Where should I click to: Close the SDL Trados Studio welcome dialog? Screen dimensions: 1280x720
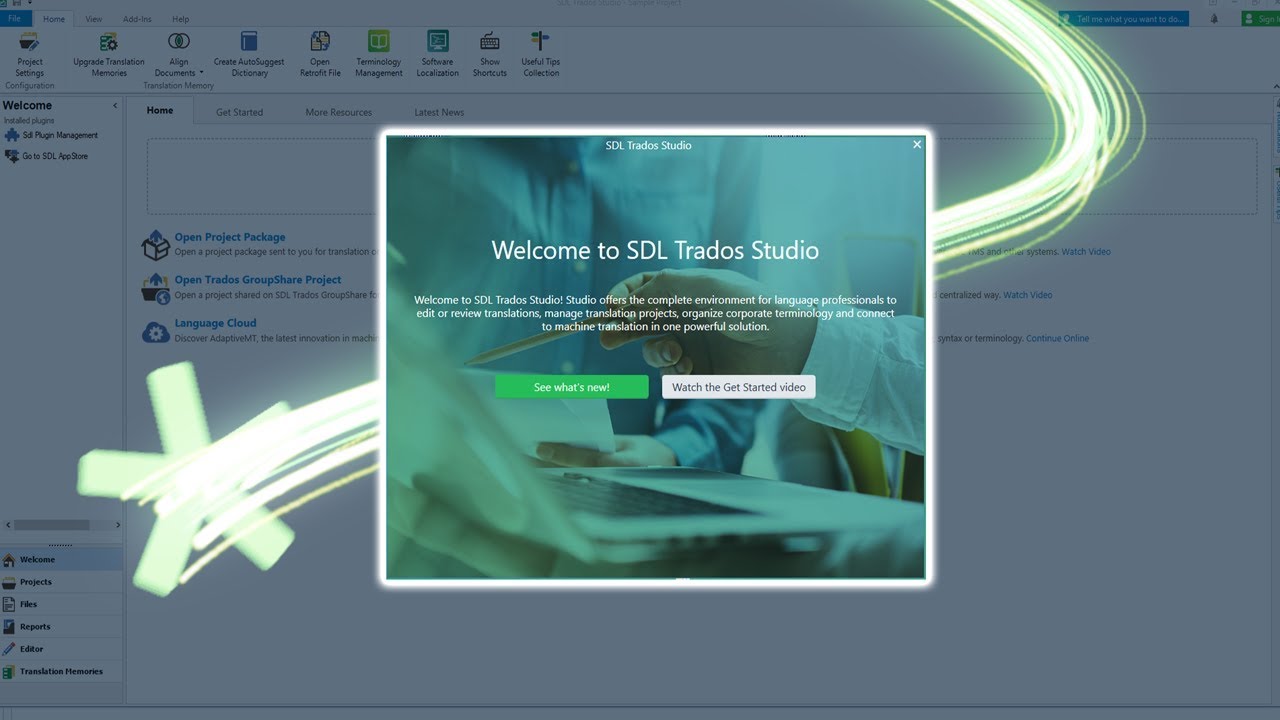click(x=917, y=145)
